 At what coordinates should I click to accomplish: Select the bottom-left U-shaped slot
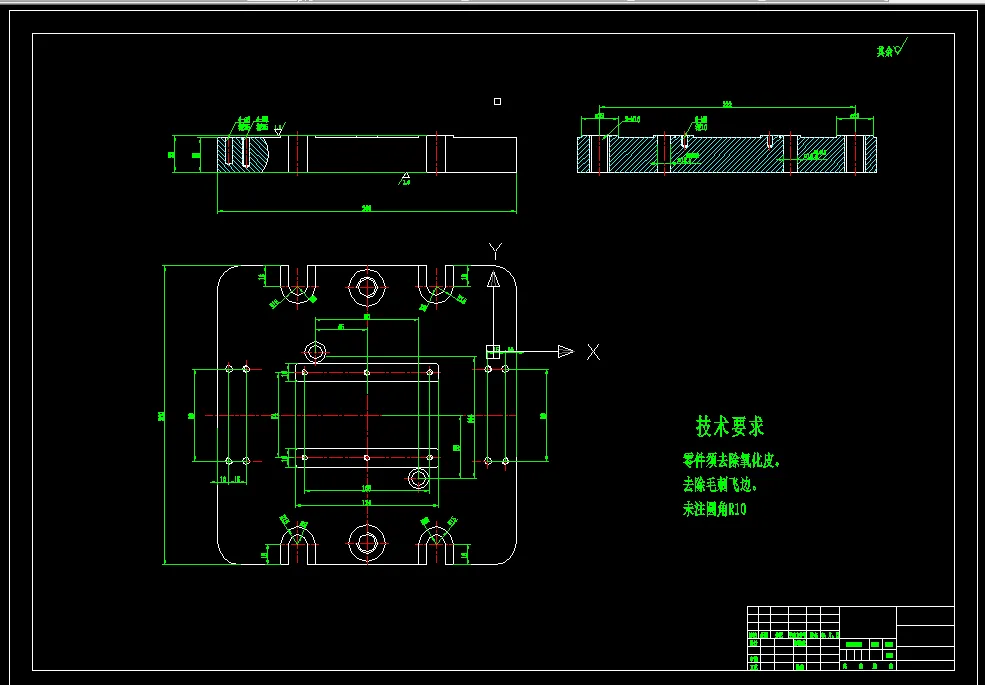click(298, 545)
